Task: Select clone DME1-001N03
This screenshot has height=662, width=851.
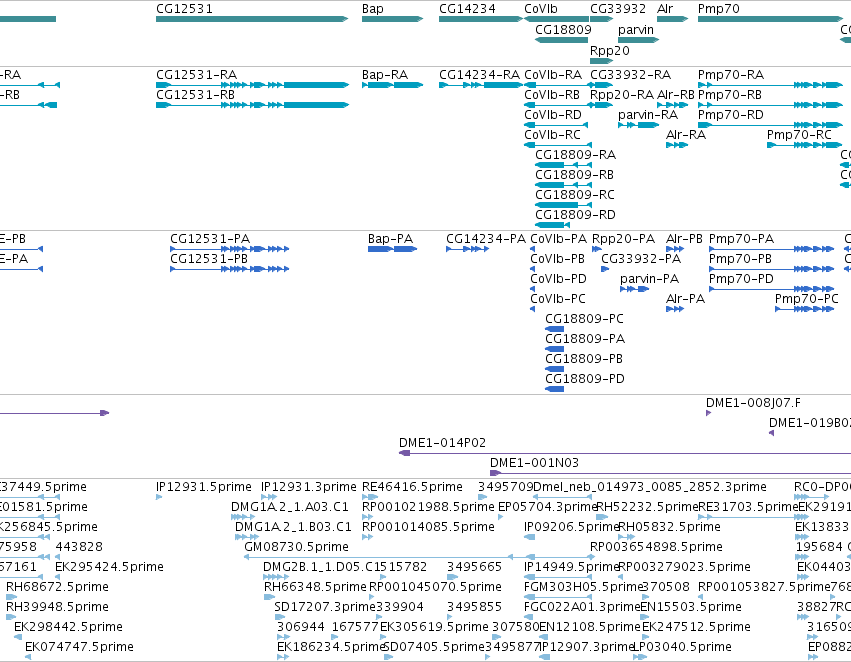Action: click(x=534, y=463)
